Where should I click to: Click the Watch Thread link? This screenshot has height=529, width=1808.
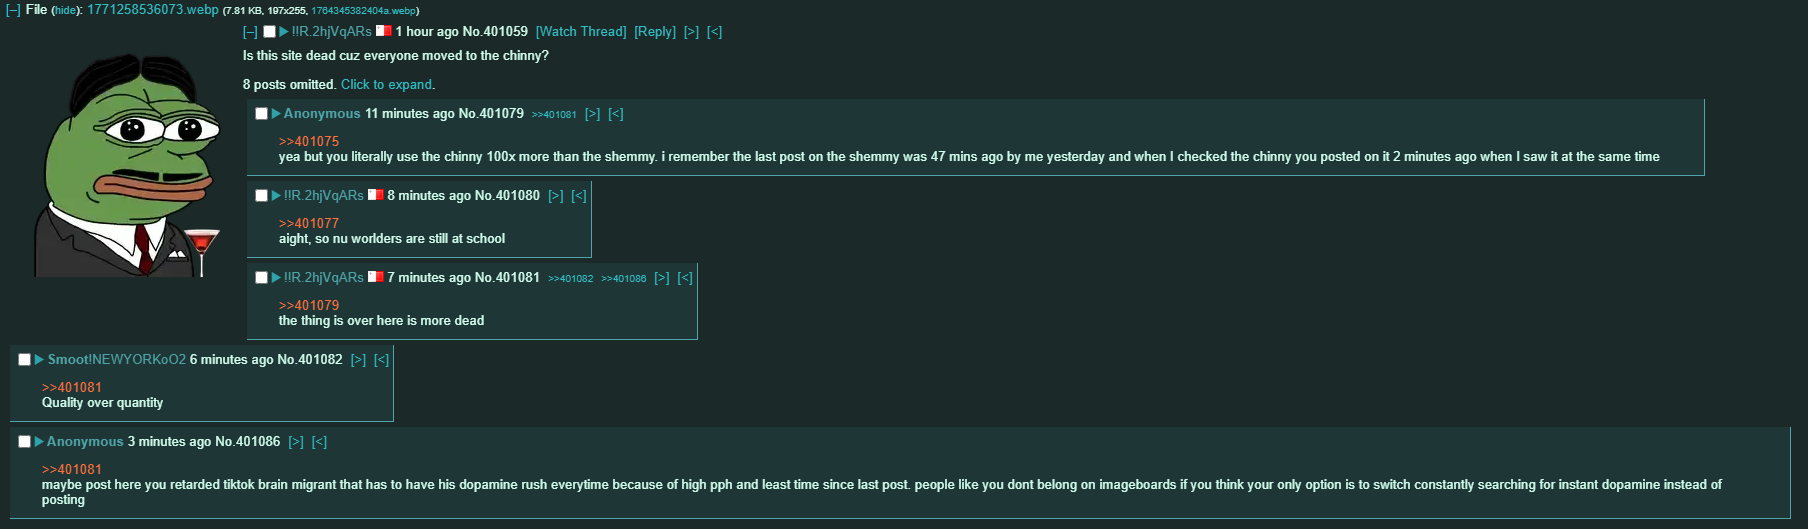click(x=581, y=32)
